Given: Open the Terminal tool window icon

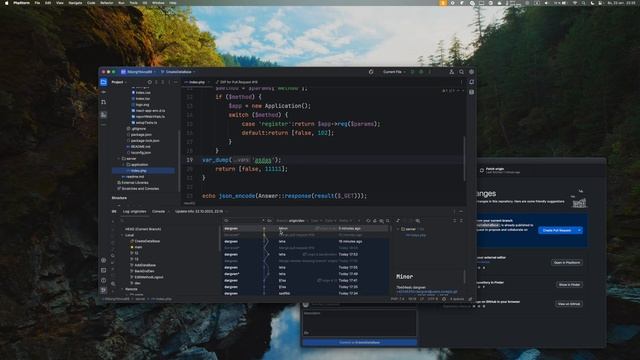Looking at the screenshot, I should click(x=104, y=270).
